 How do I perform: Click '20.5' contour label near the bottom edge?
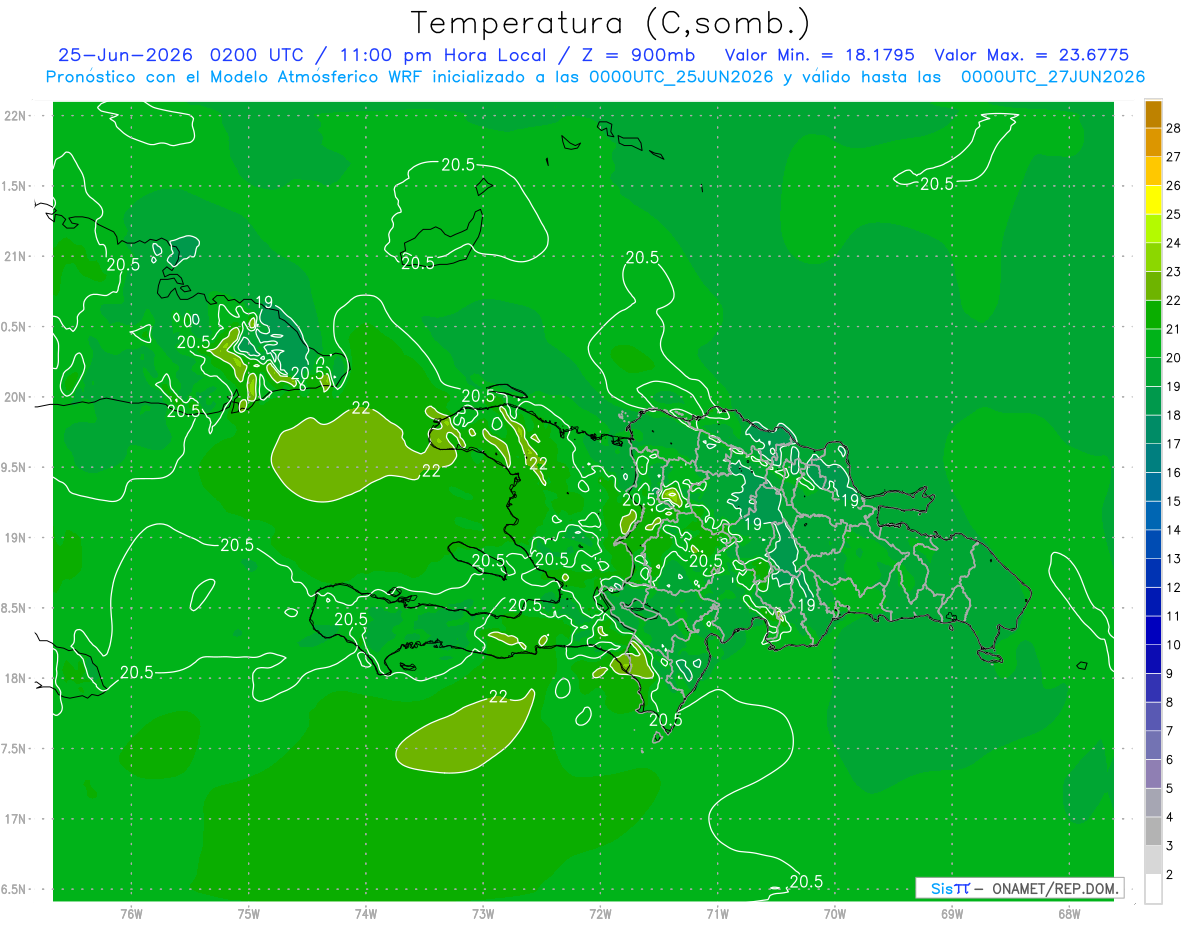tap(805, 881)
